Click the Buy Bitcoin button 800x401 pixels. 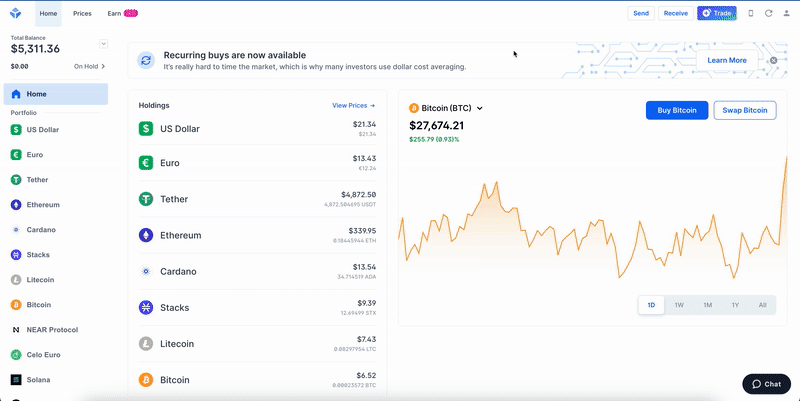tap(677, 110)
